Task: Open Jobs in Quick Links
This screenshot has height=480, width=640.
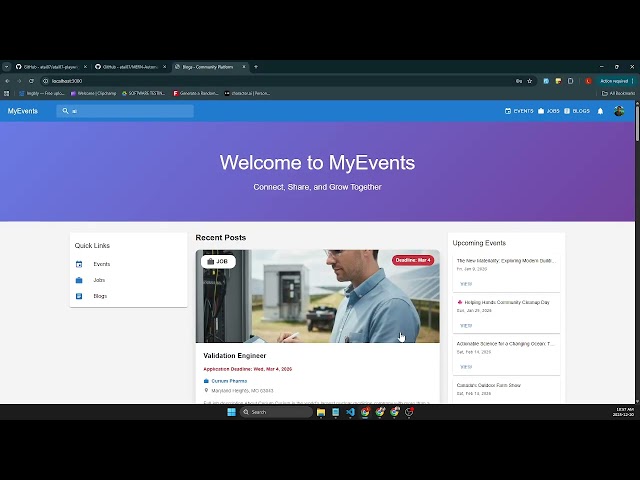Action: [128, 280]
